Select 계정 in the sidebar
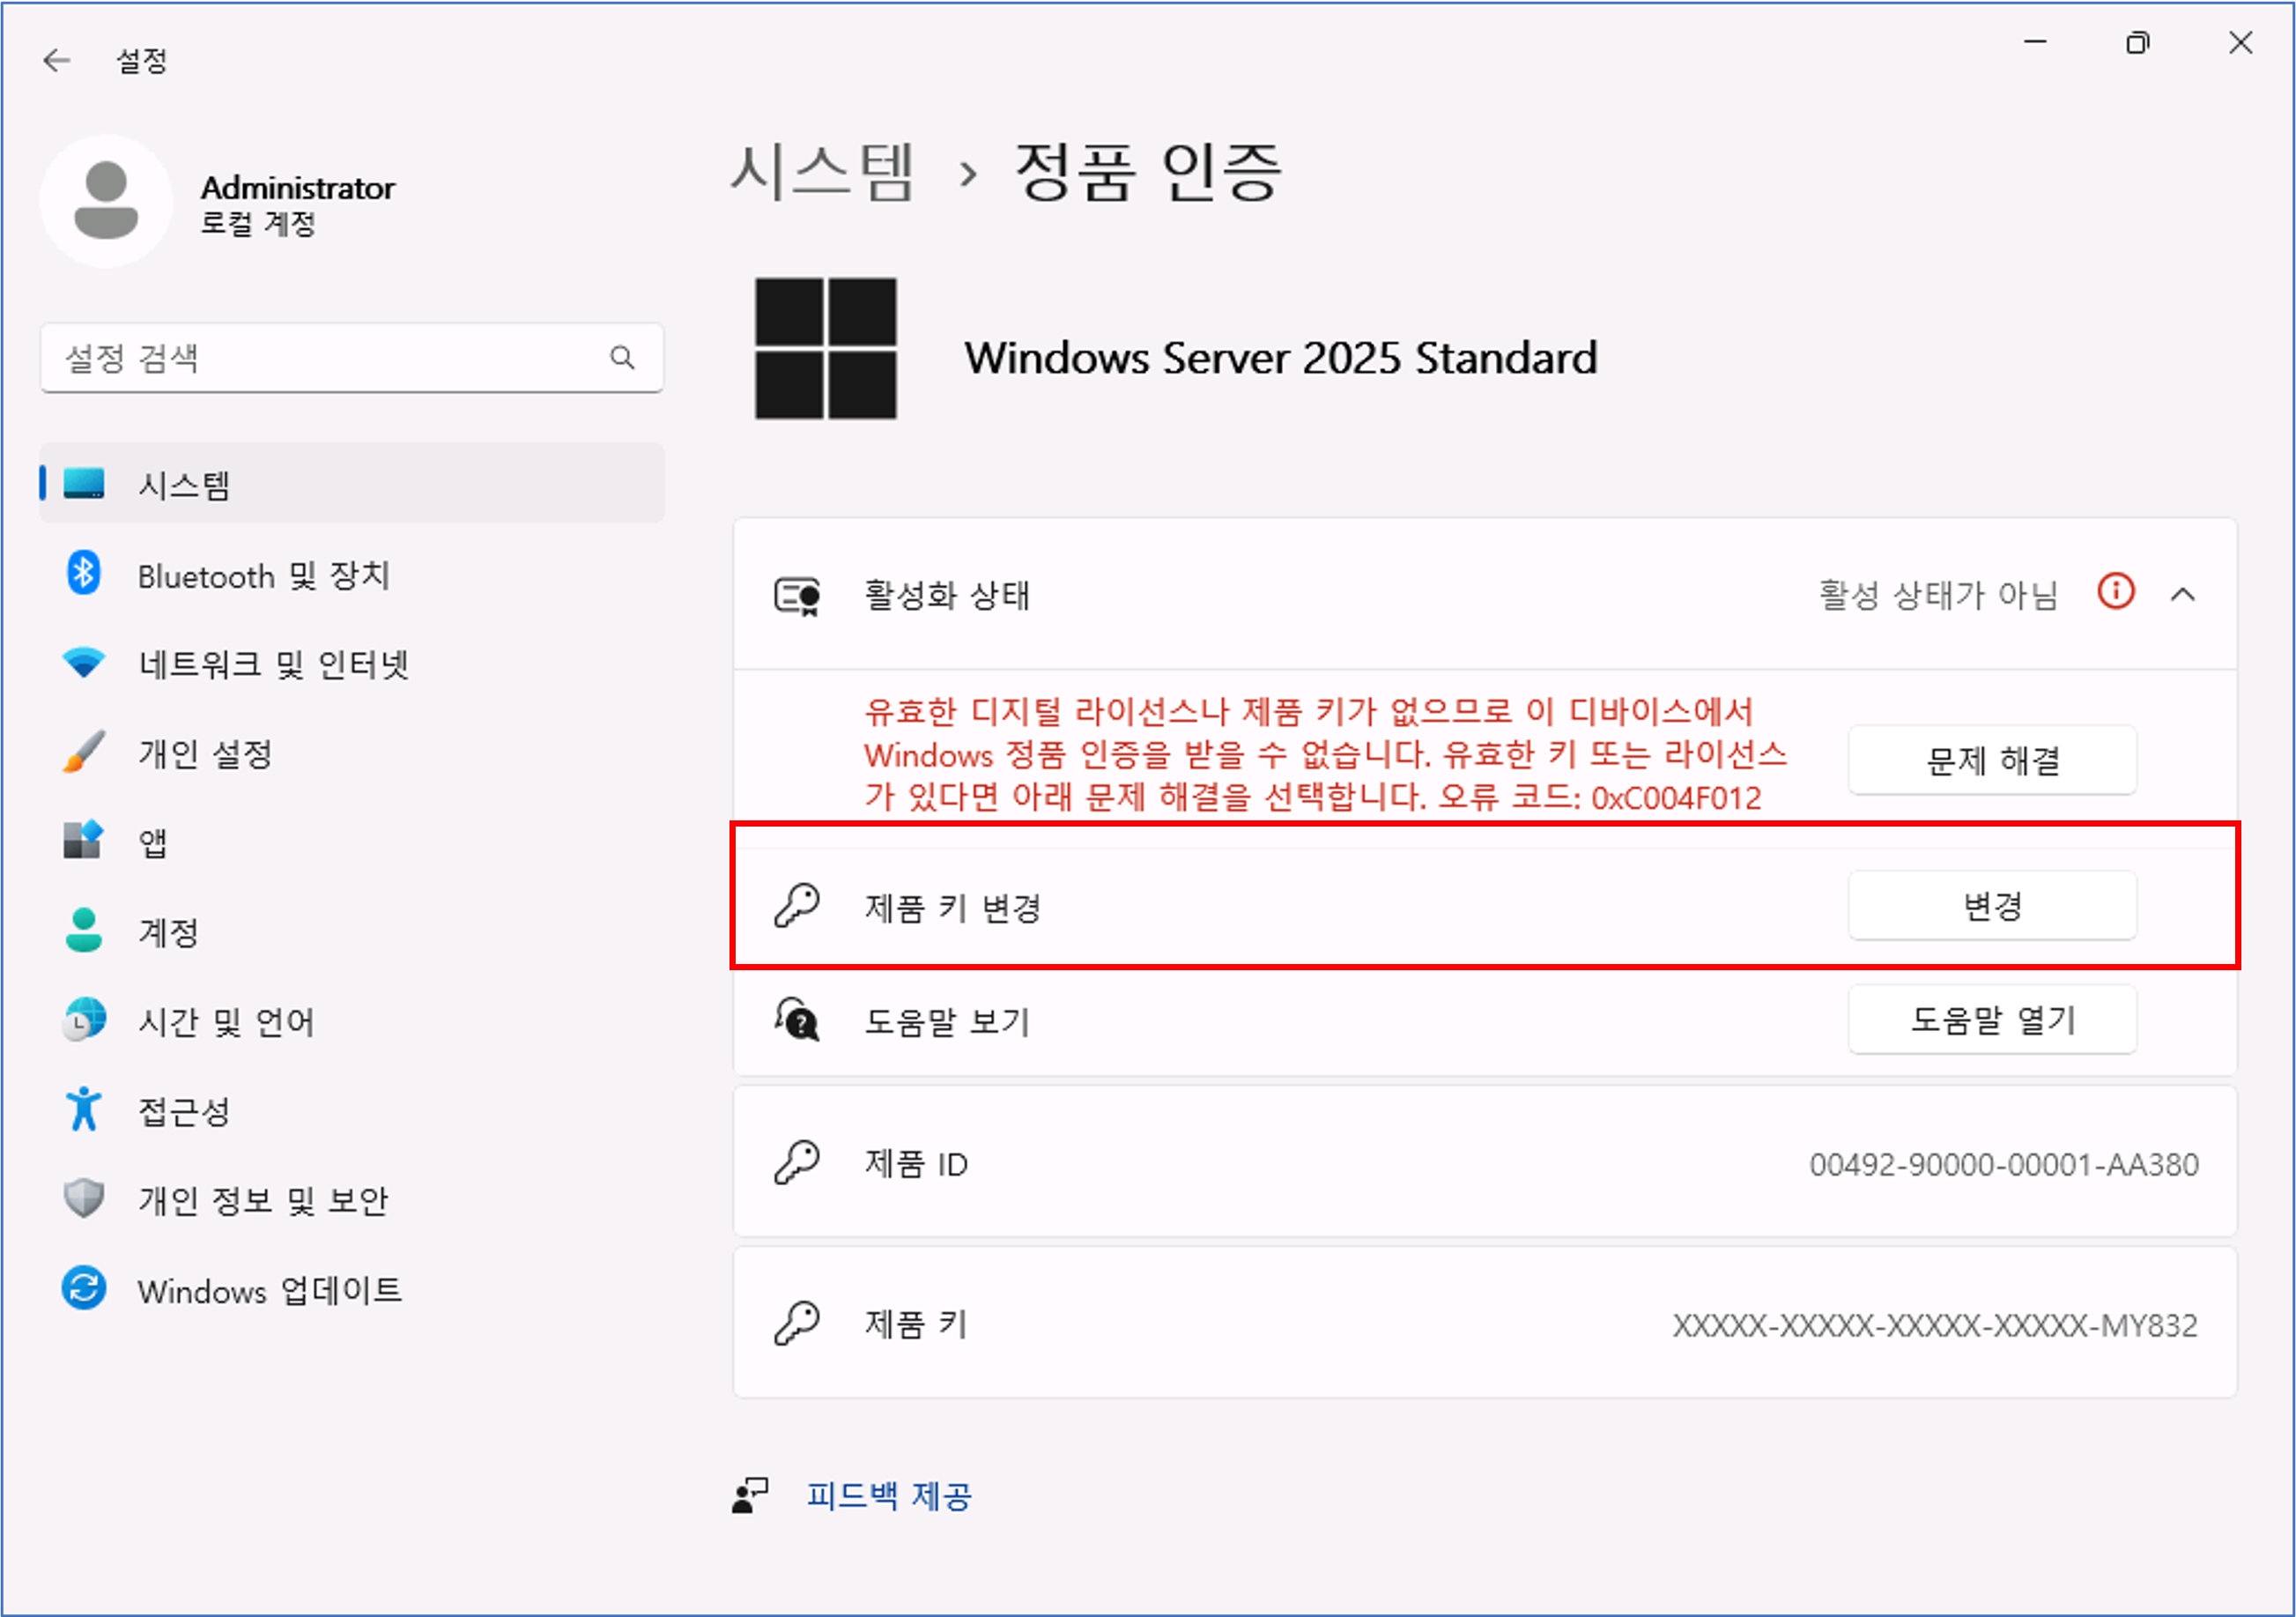2296x1617 pixels. pyautogui.click(x=168, y=932)
